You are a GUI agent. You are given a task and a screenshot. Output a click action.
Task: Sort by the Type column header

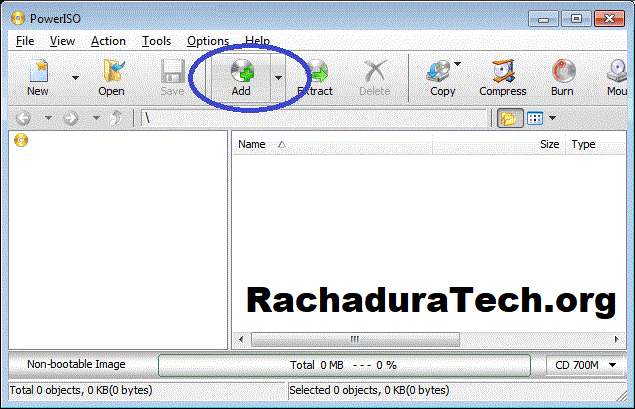tap(596, 144)
